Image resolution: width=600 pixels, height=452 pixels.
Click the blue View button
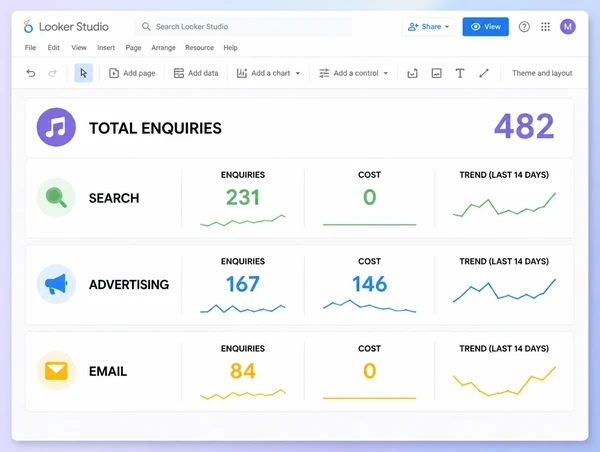(486, 27)
